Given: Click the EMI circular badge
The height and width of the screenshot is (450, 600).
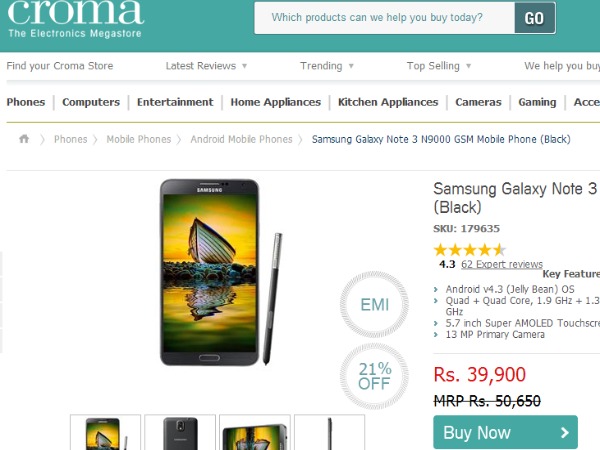Looking at the screenshot, I should pyautogui.click(x=374, y=305).
